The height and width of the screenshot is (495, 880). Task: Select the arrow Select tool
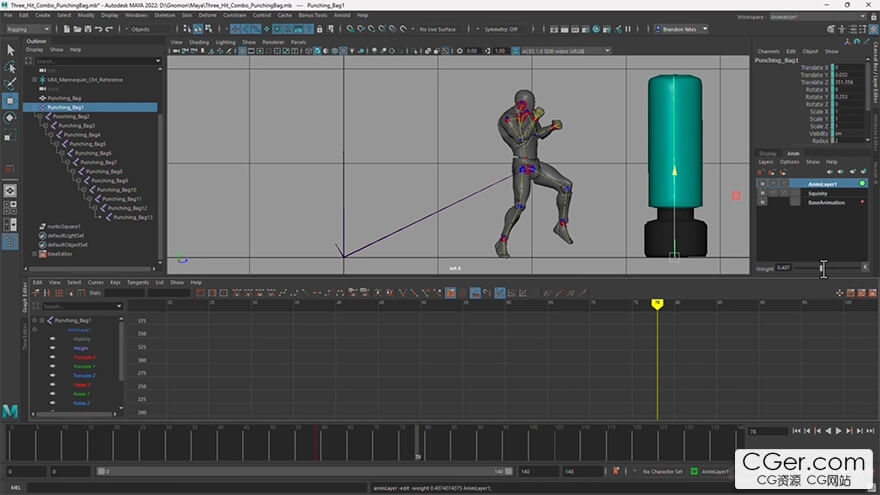(x=11, y=49)
